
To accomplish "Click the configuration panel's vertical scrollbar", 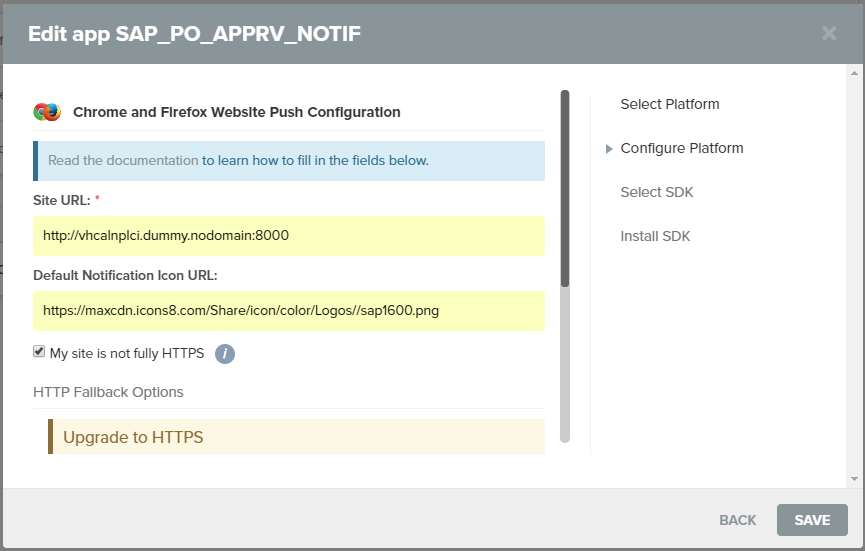I will [565, 188].
